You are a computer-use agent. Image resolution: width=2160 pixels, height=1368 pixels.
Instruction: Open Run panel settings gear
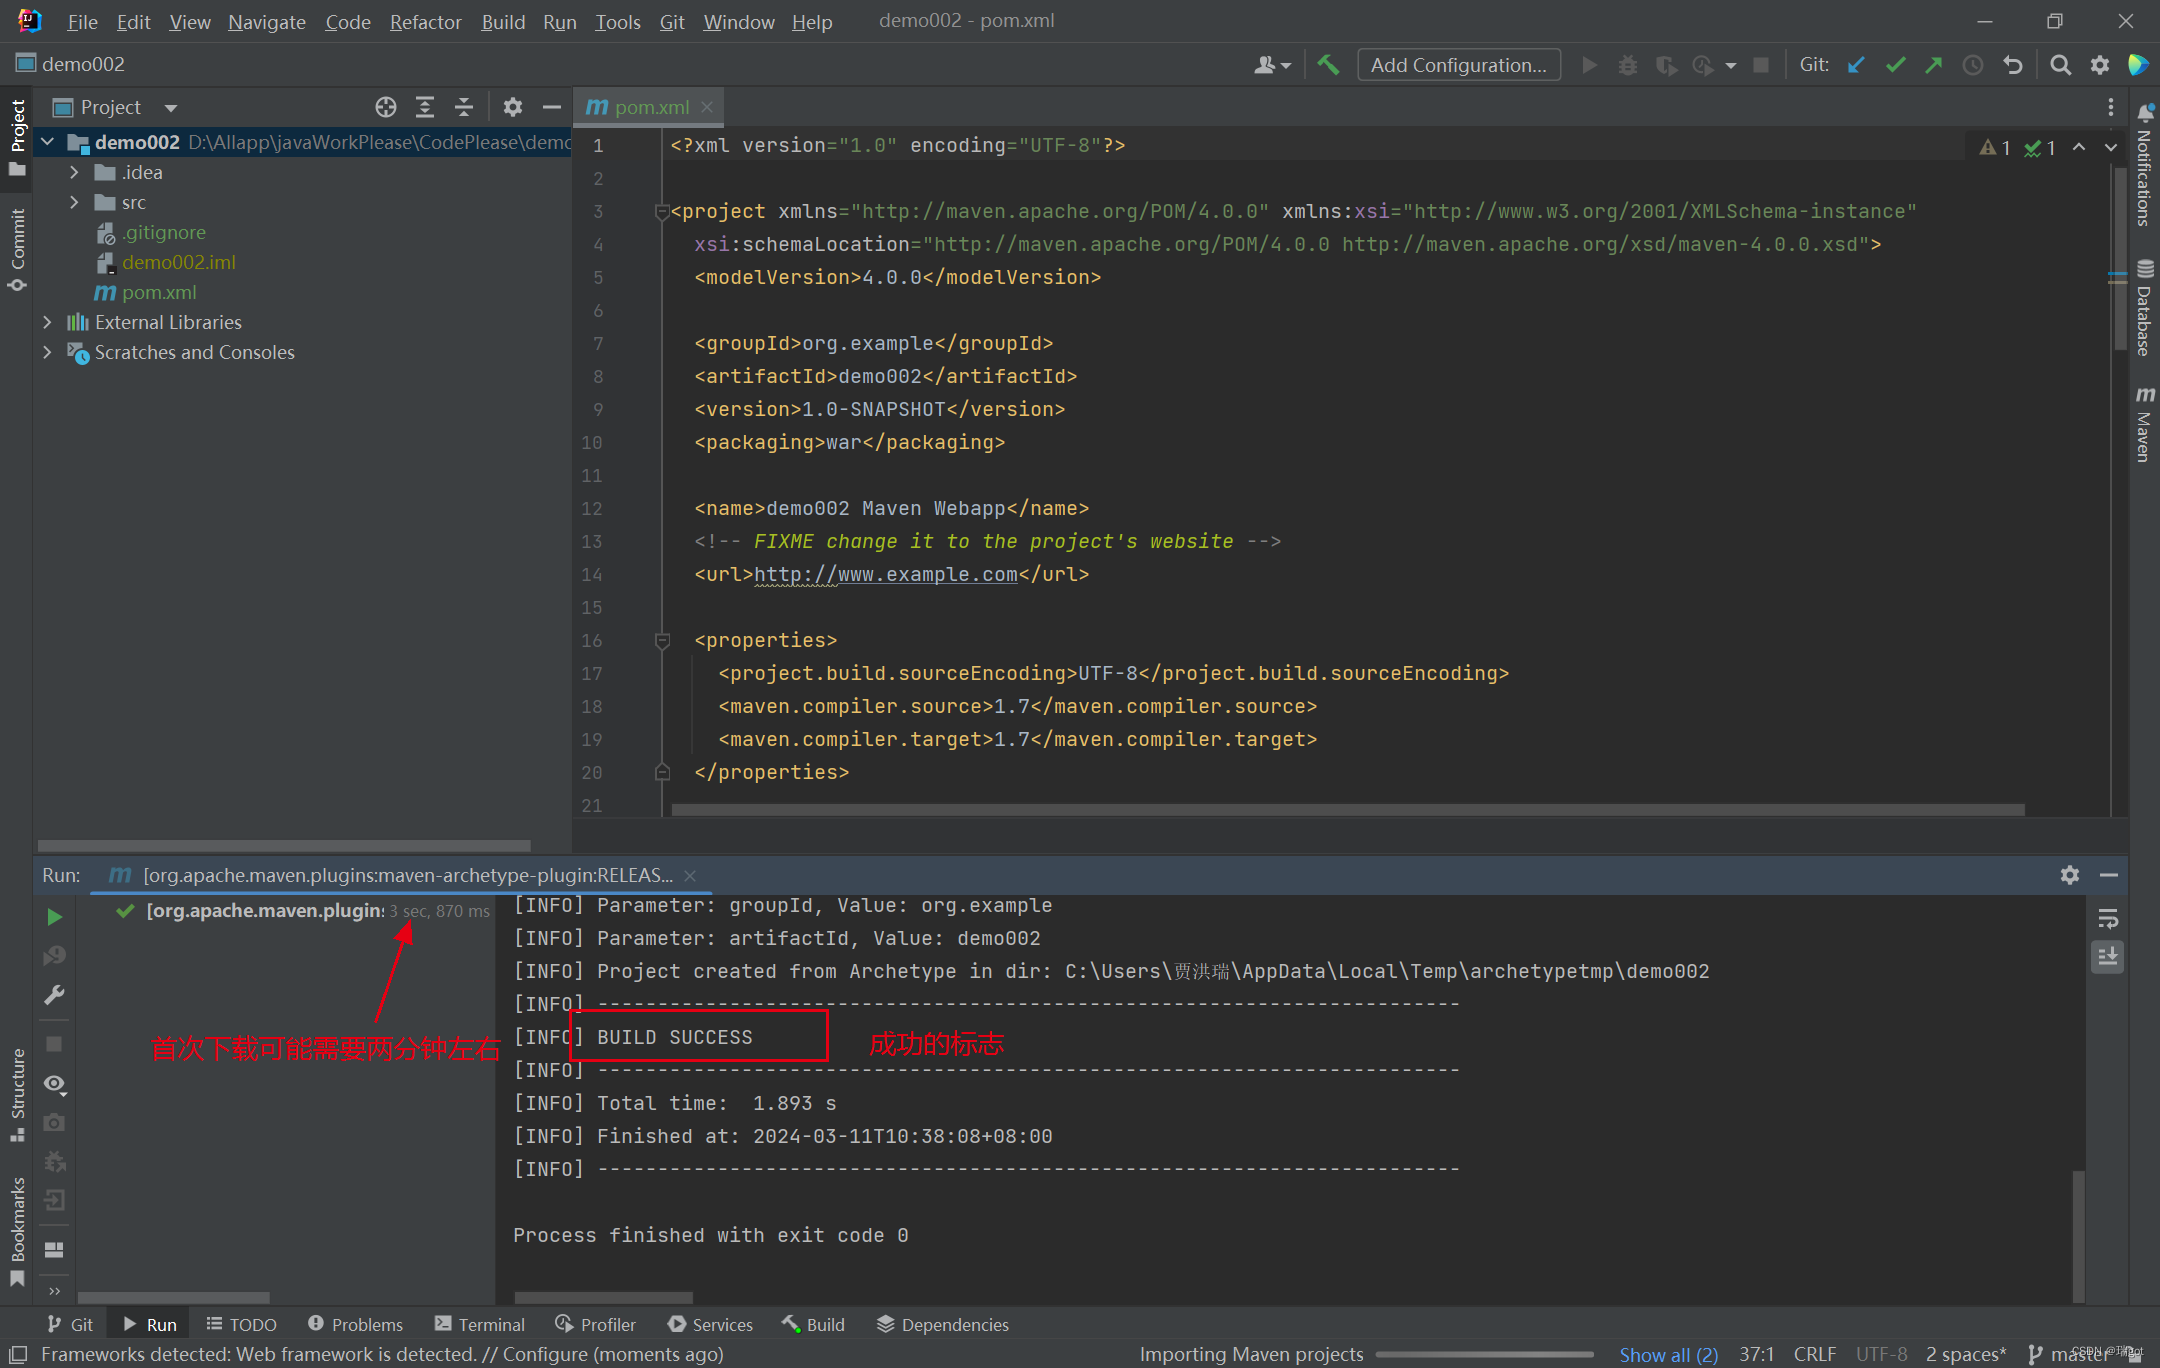(2070, 875)
